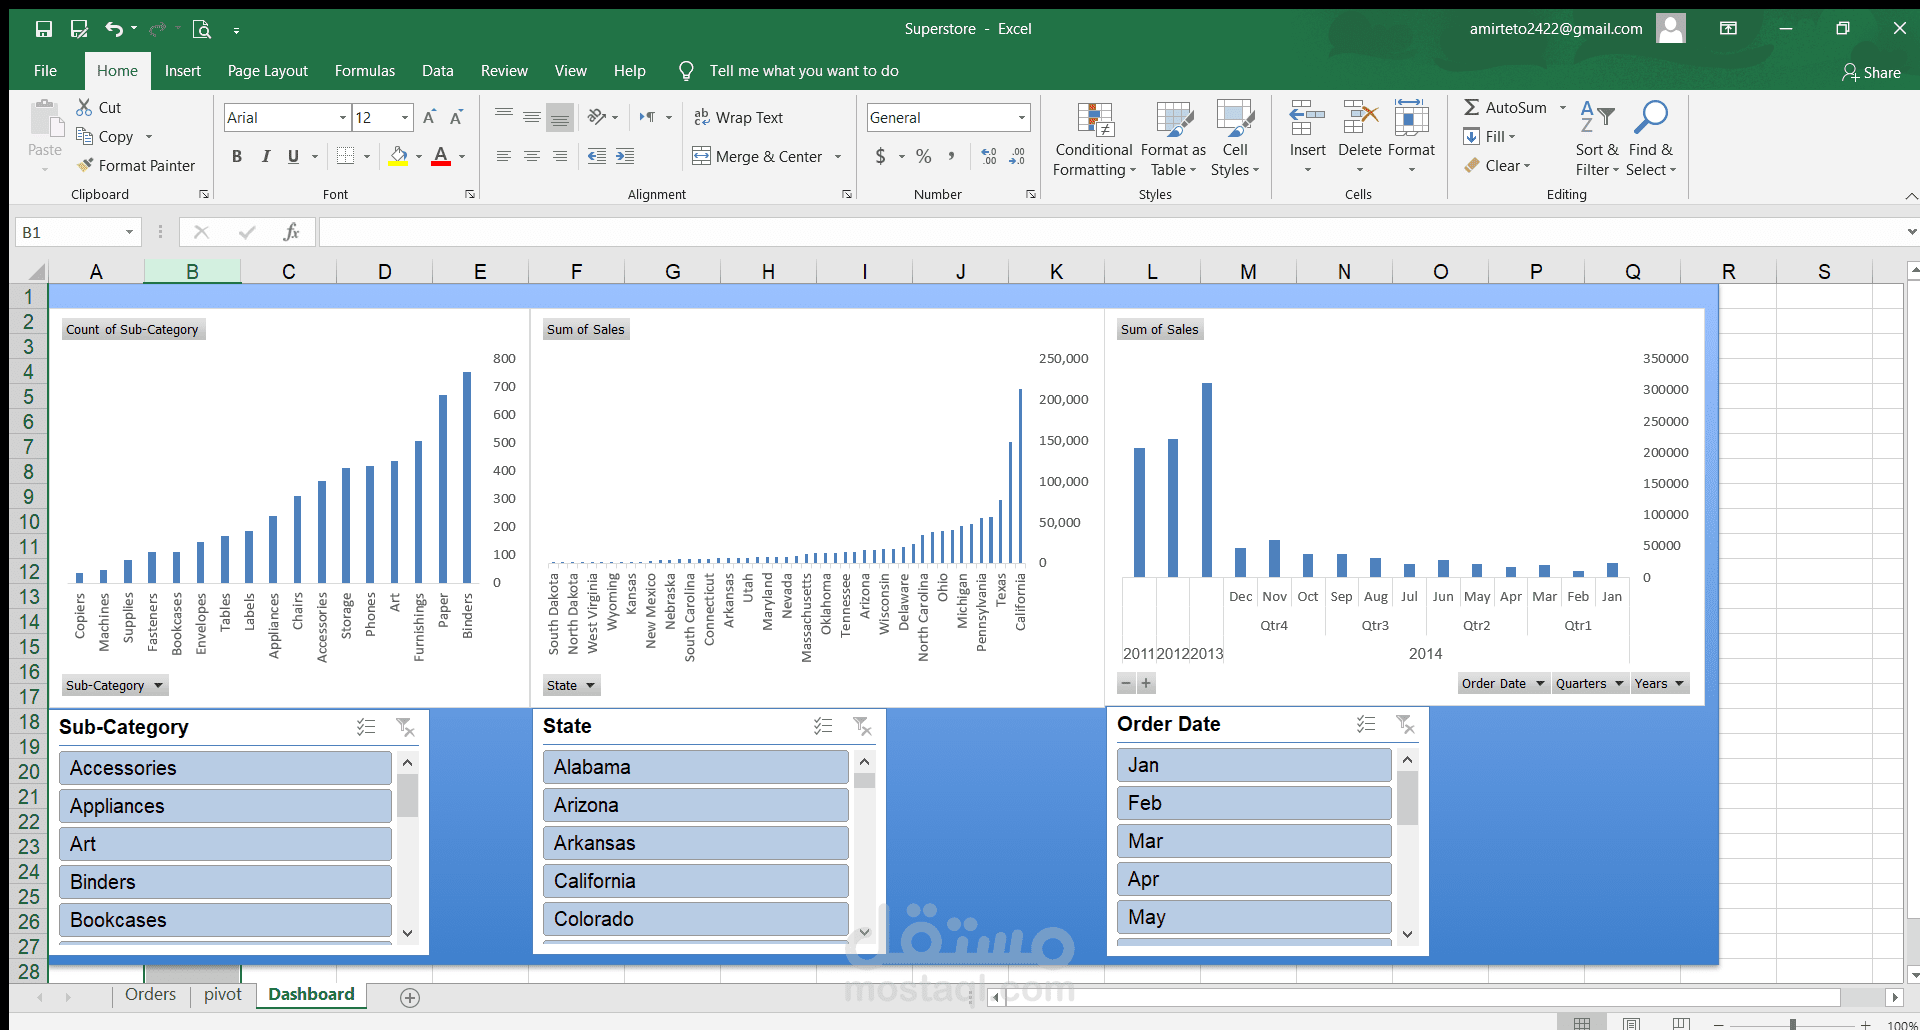1920x1030 pixels.
Task: Clear the filter on State slicer
Action: click(x=862, y=726)
